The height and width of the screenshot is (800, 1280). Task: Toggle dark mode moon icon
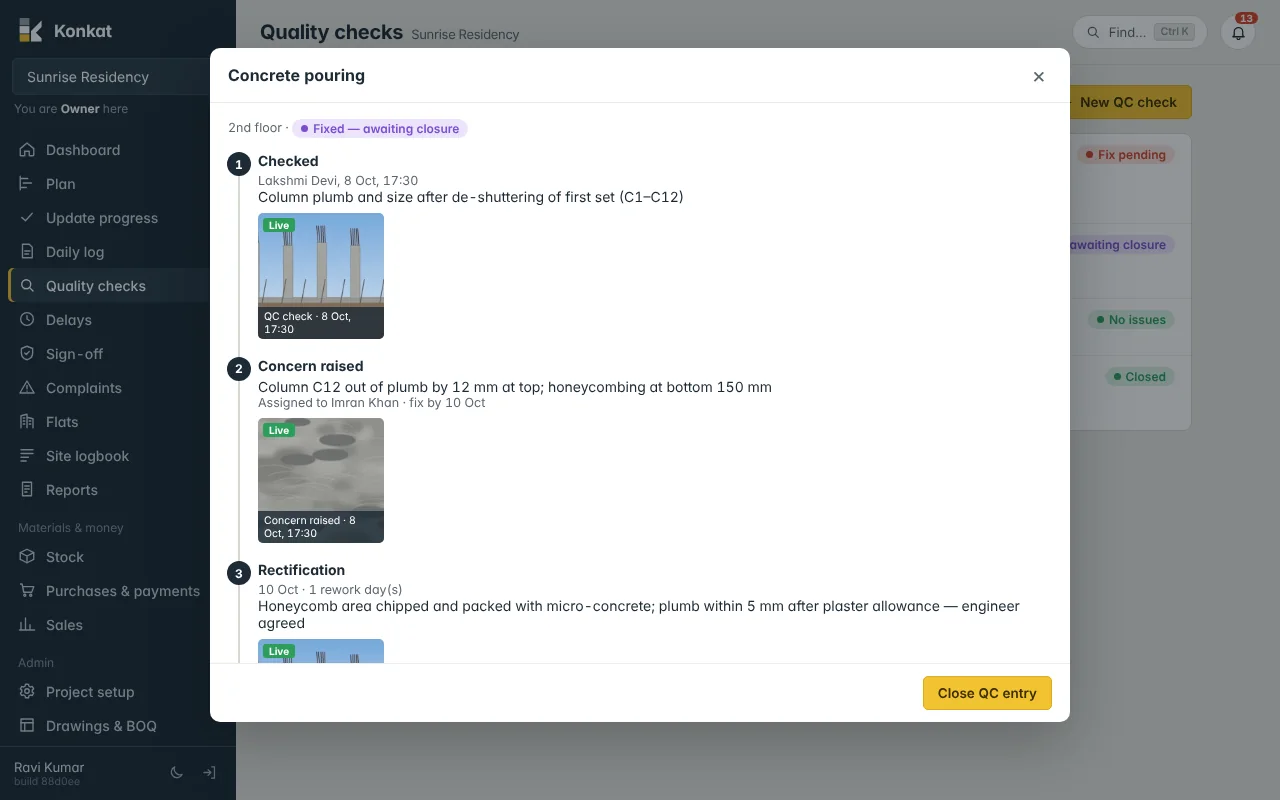click(177, 773)
